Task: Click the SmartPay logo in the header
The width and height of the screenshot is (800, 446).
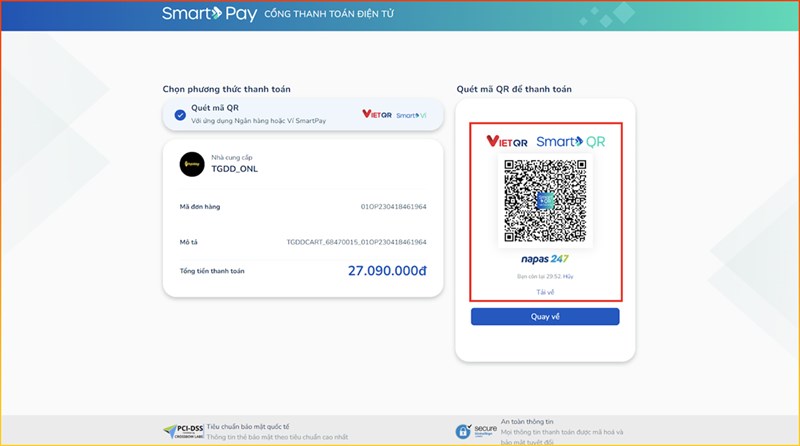Action: (x=209, y=14)
